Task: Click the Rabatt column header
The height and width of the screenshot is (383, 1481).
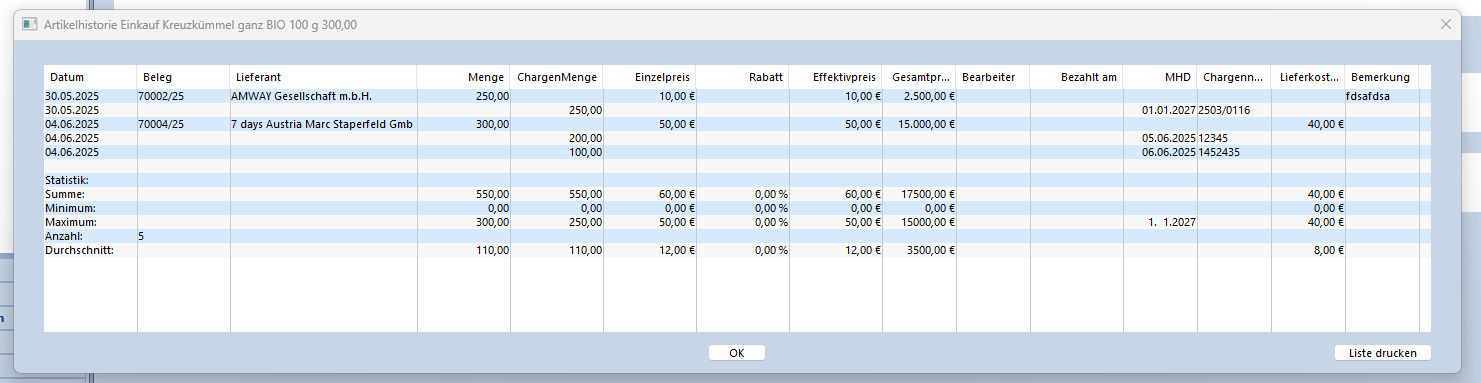Action: [743, 77]
